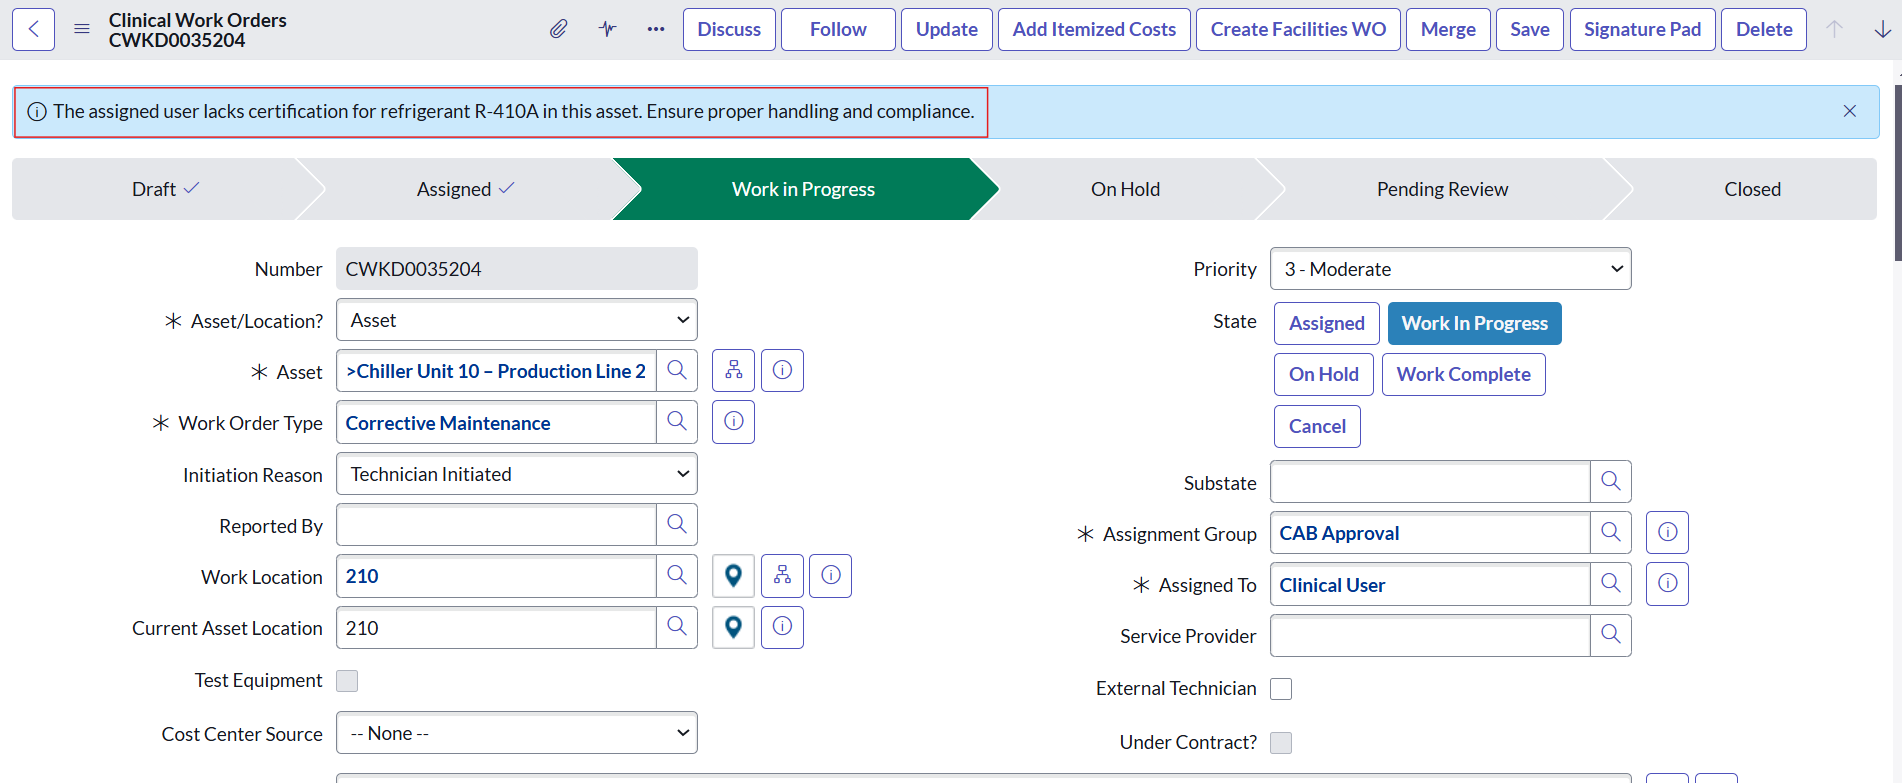
Task: Click into the Service Provider field
Action: [1430, 636]
